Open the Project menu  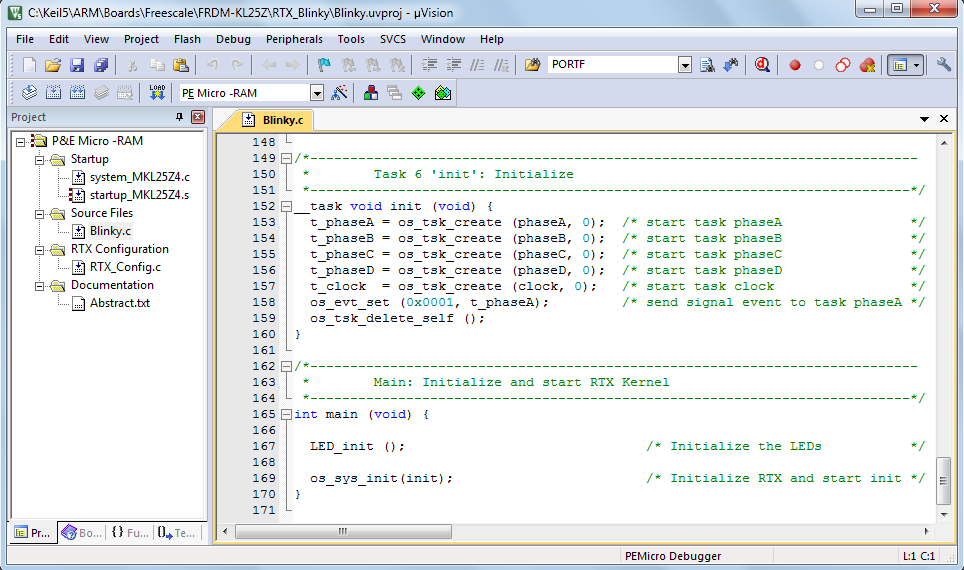(141, 39)
